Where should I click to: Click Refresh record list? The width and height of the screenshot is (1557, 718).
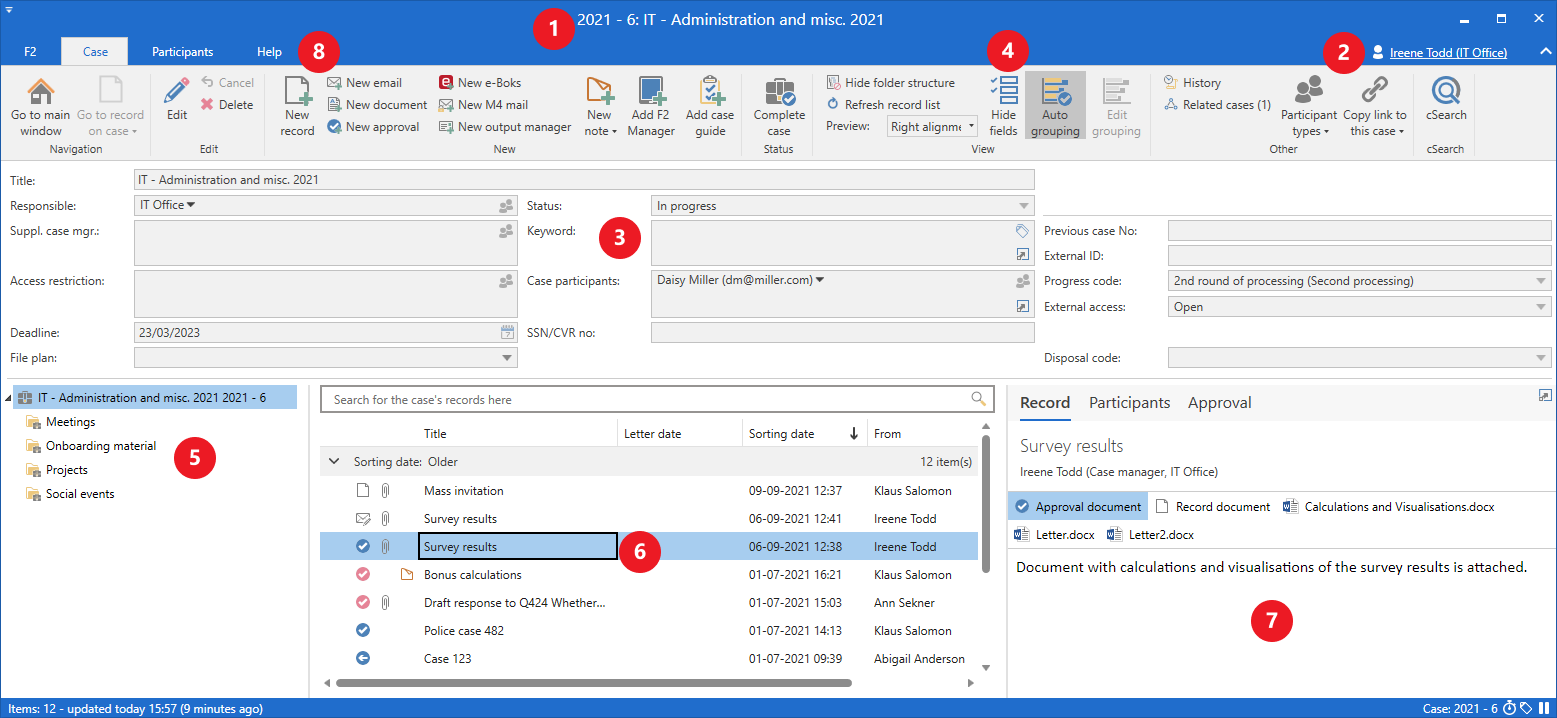[x=883, y=105]
